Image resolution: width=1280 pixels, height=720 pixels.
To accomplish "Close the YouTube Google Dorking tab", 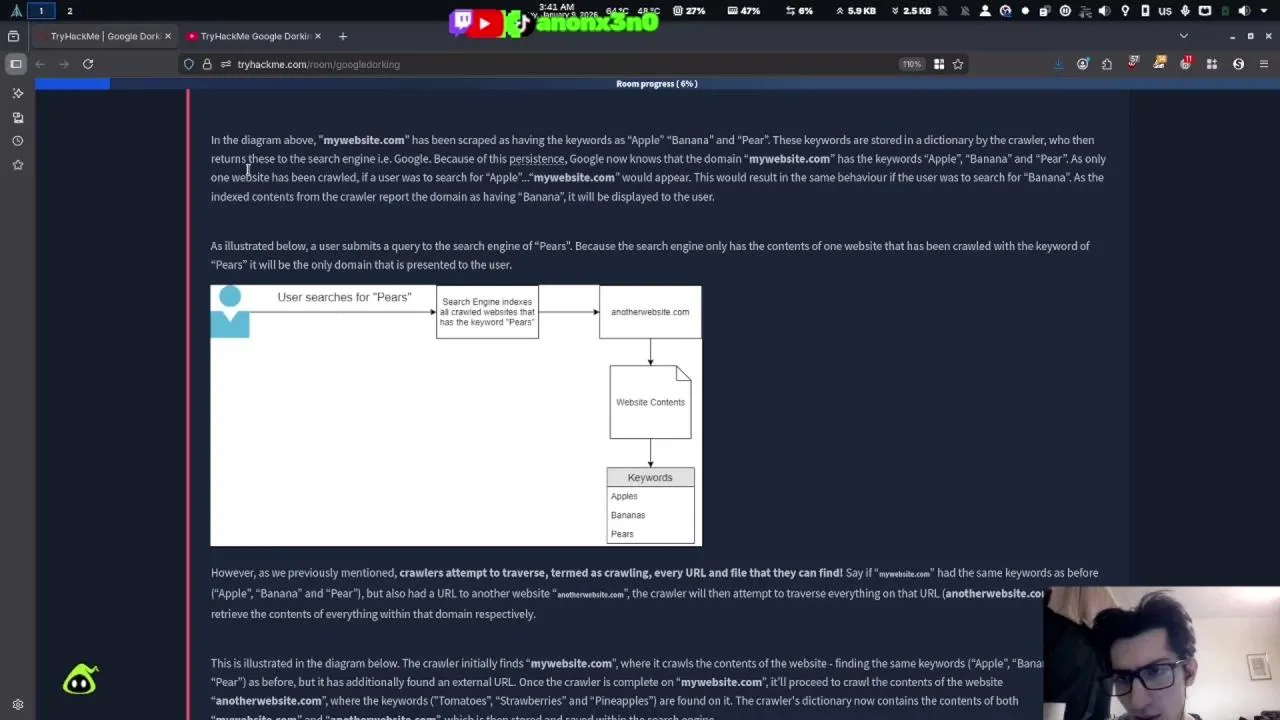I will pos(318,36).
